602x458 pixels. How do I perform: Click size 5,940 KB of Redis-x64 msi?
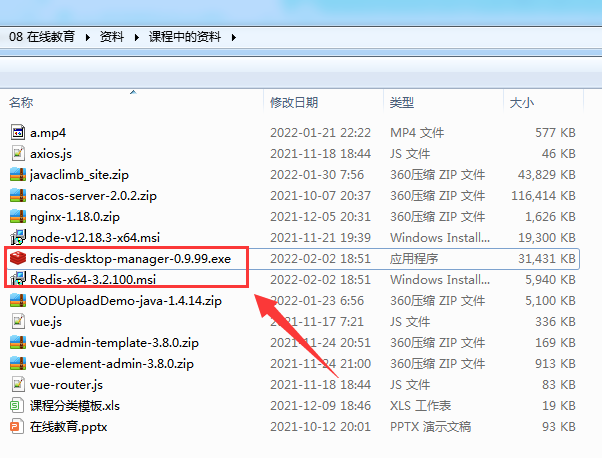551,279
